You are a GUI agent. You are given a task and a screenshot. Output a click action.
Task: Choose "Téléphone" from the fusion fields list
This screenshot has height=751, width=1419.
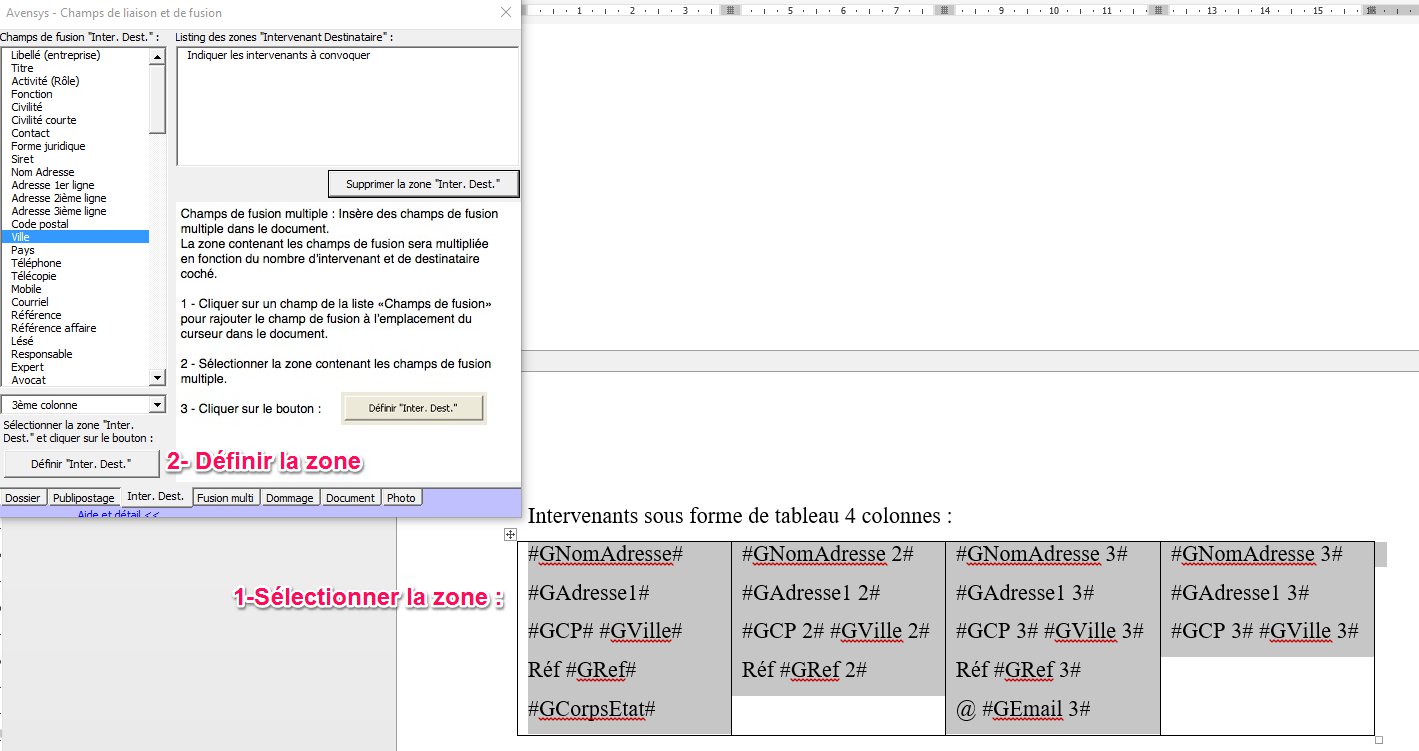36,263
